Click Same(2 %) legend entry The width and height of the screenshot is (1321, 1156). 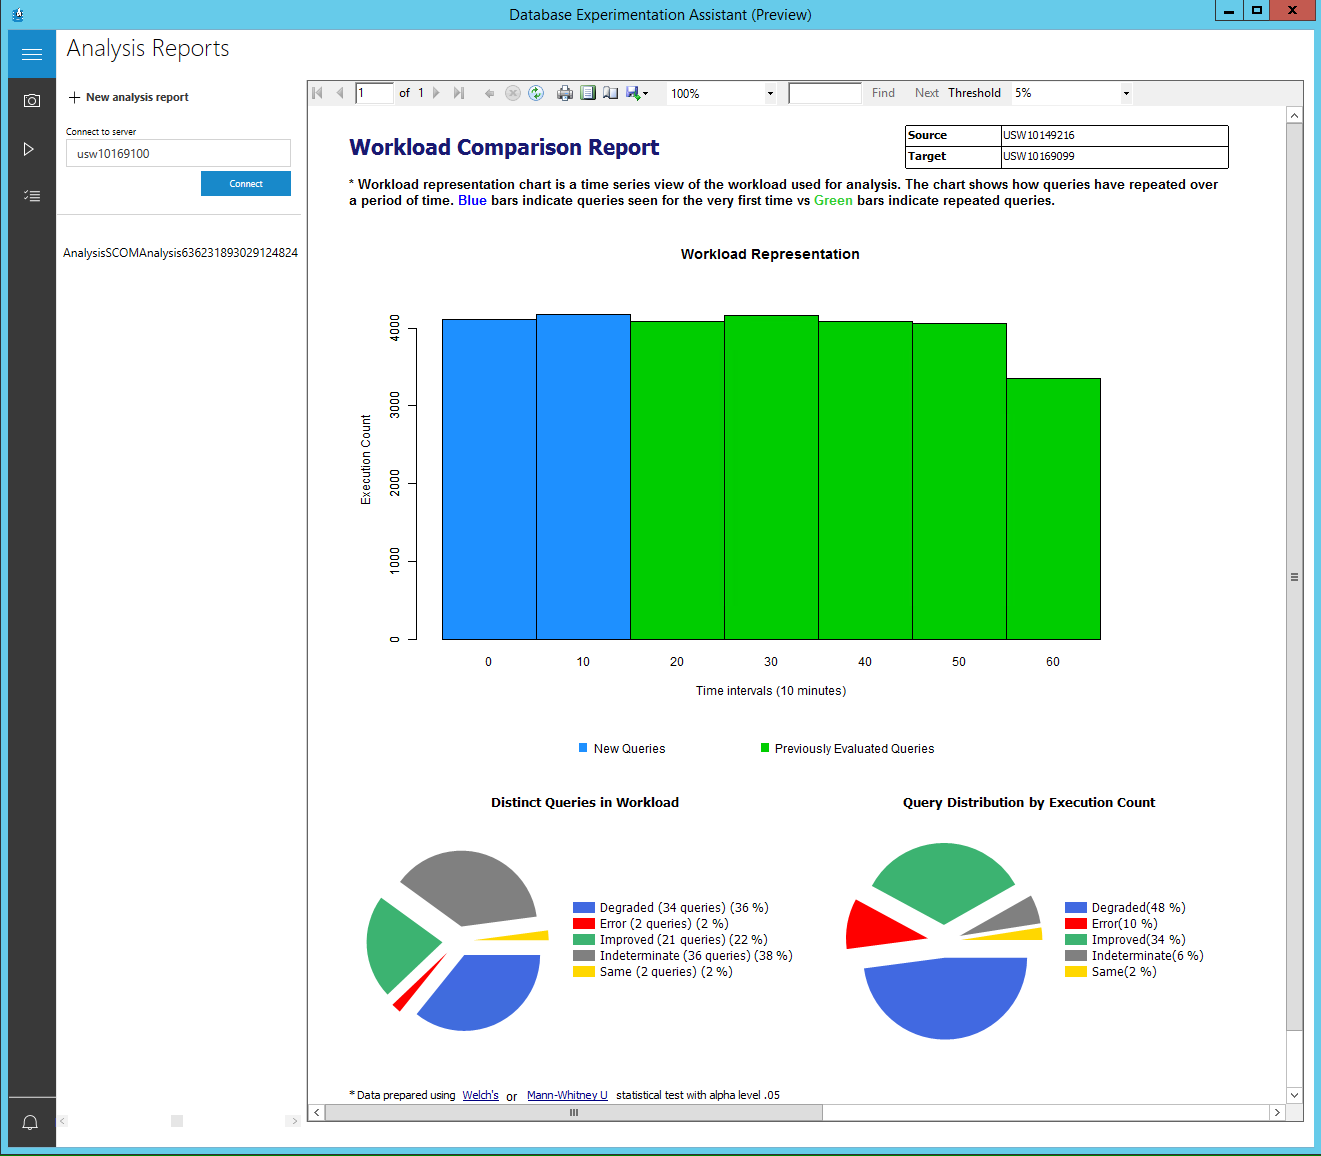pyautogui.click(x=1111, y=972)
